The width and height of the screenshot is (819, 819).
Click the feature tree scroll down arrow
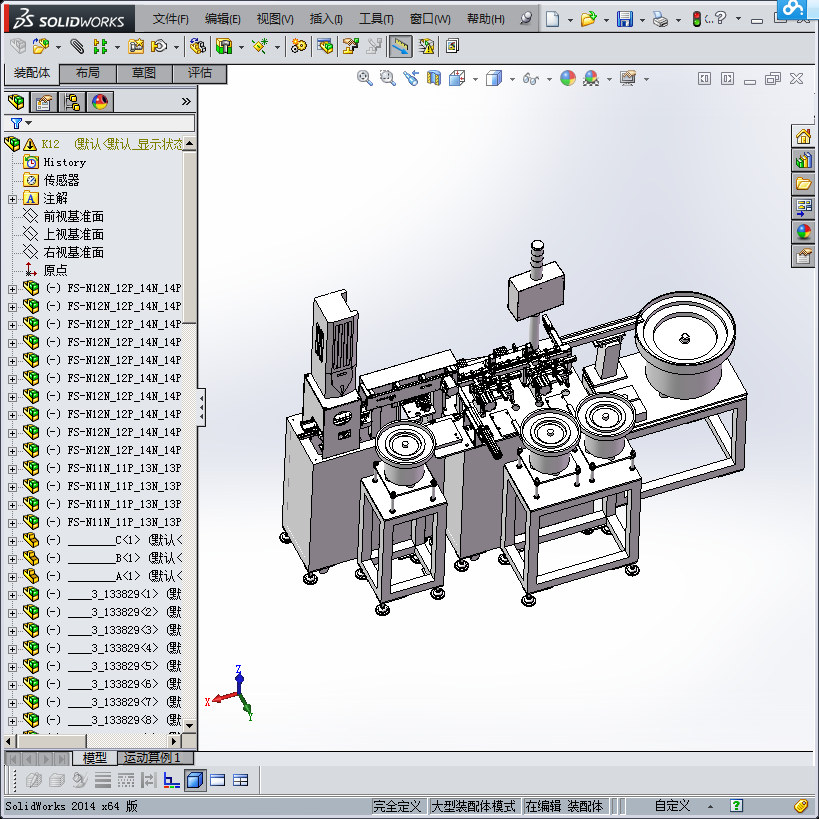[190, 726]
